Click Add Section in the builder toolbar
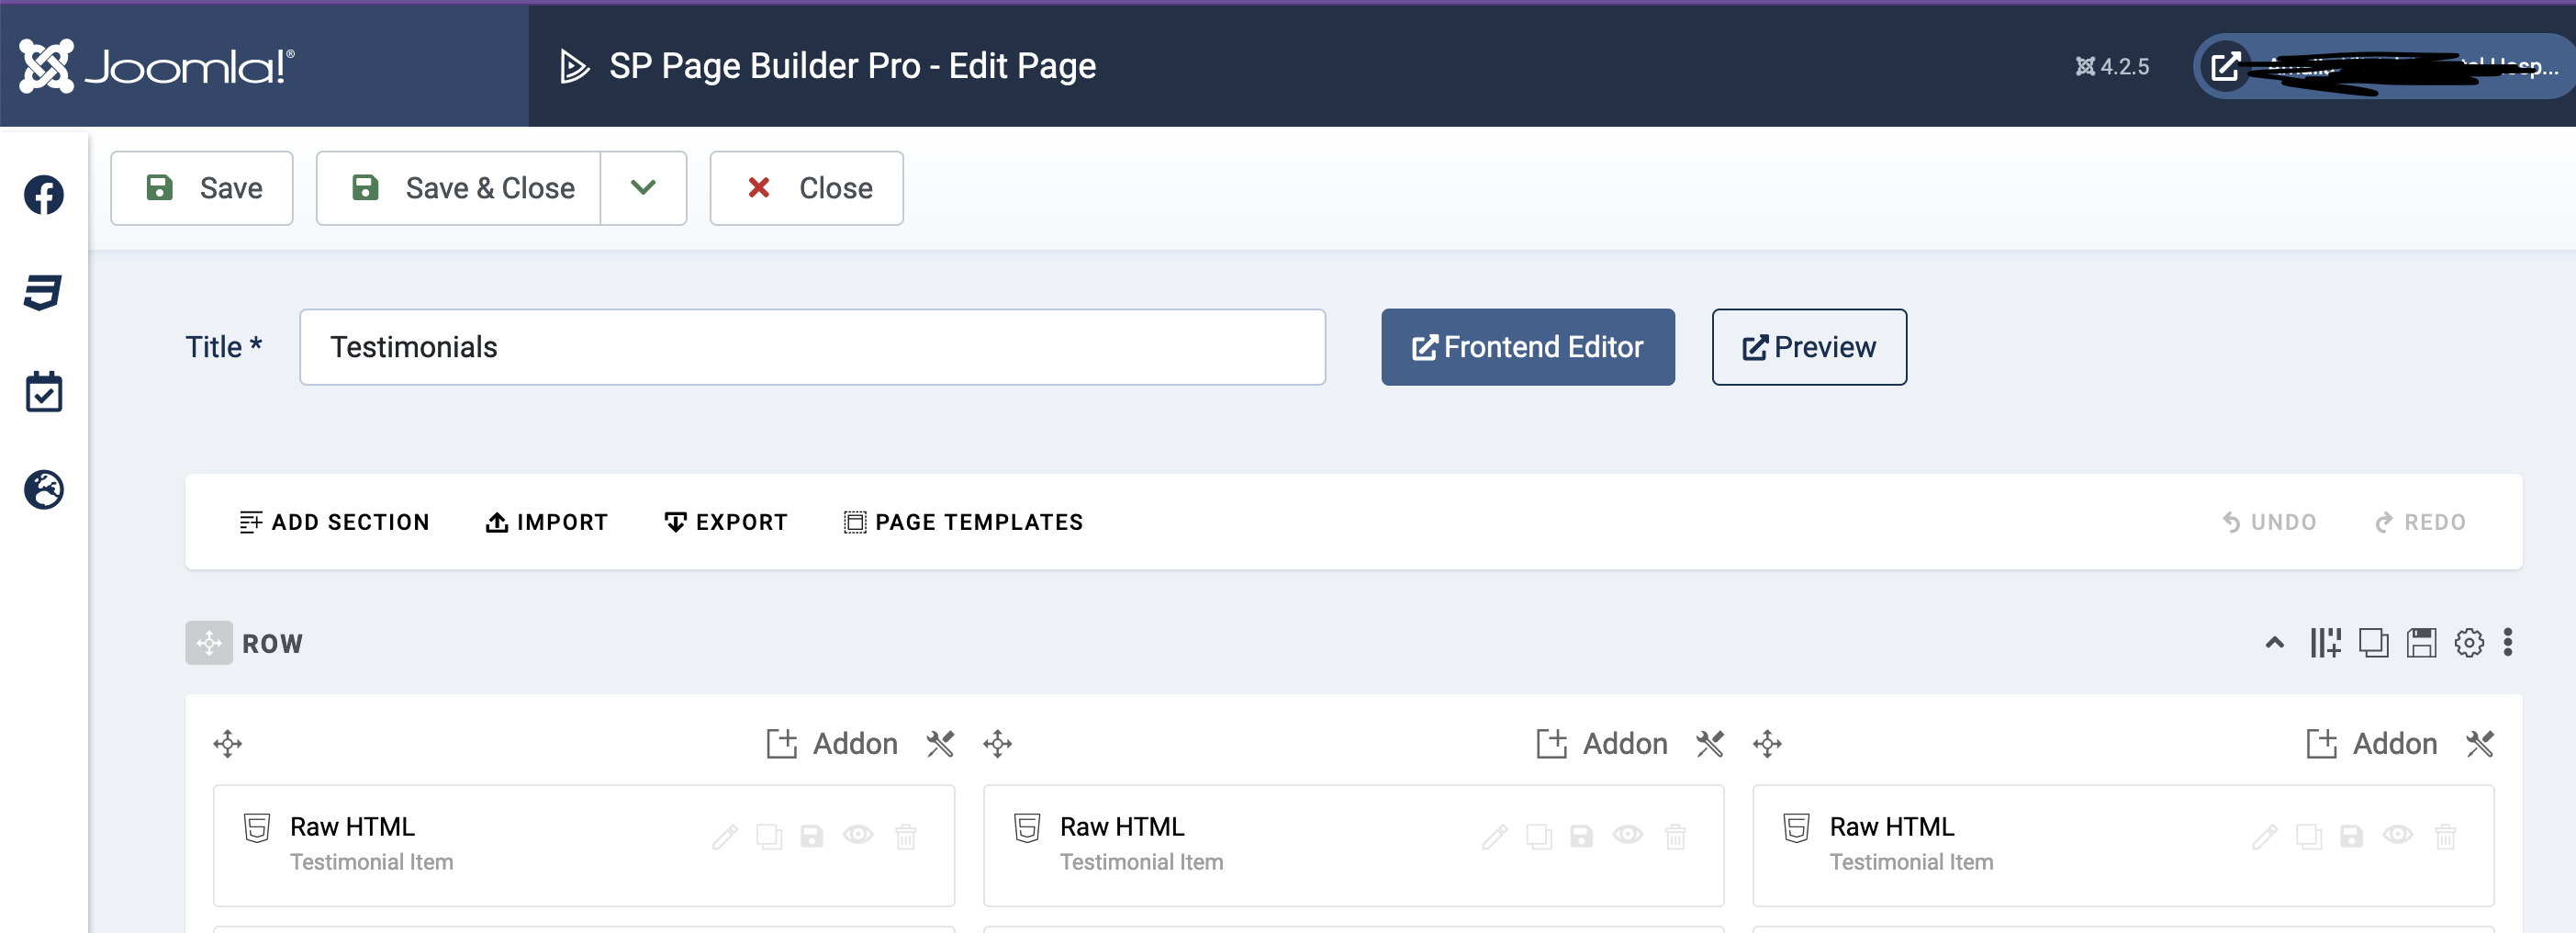The width and height of the screenshot is (2576, 933). pos(335,522)
